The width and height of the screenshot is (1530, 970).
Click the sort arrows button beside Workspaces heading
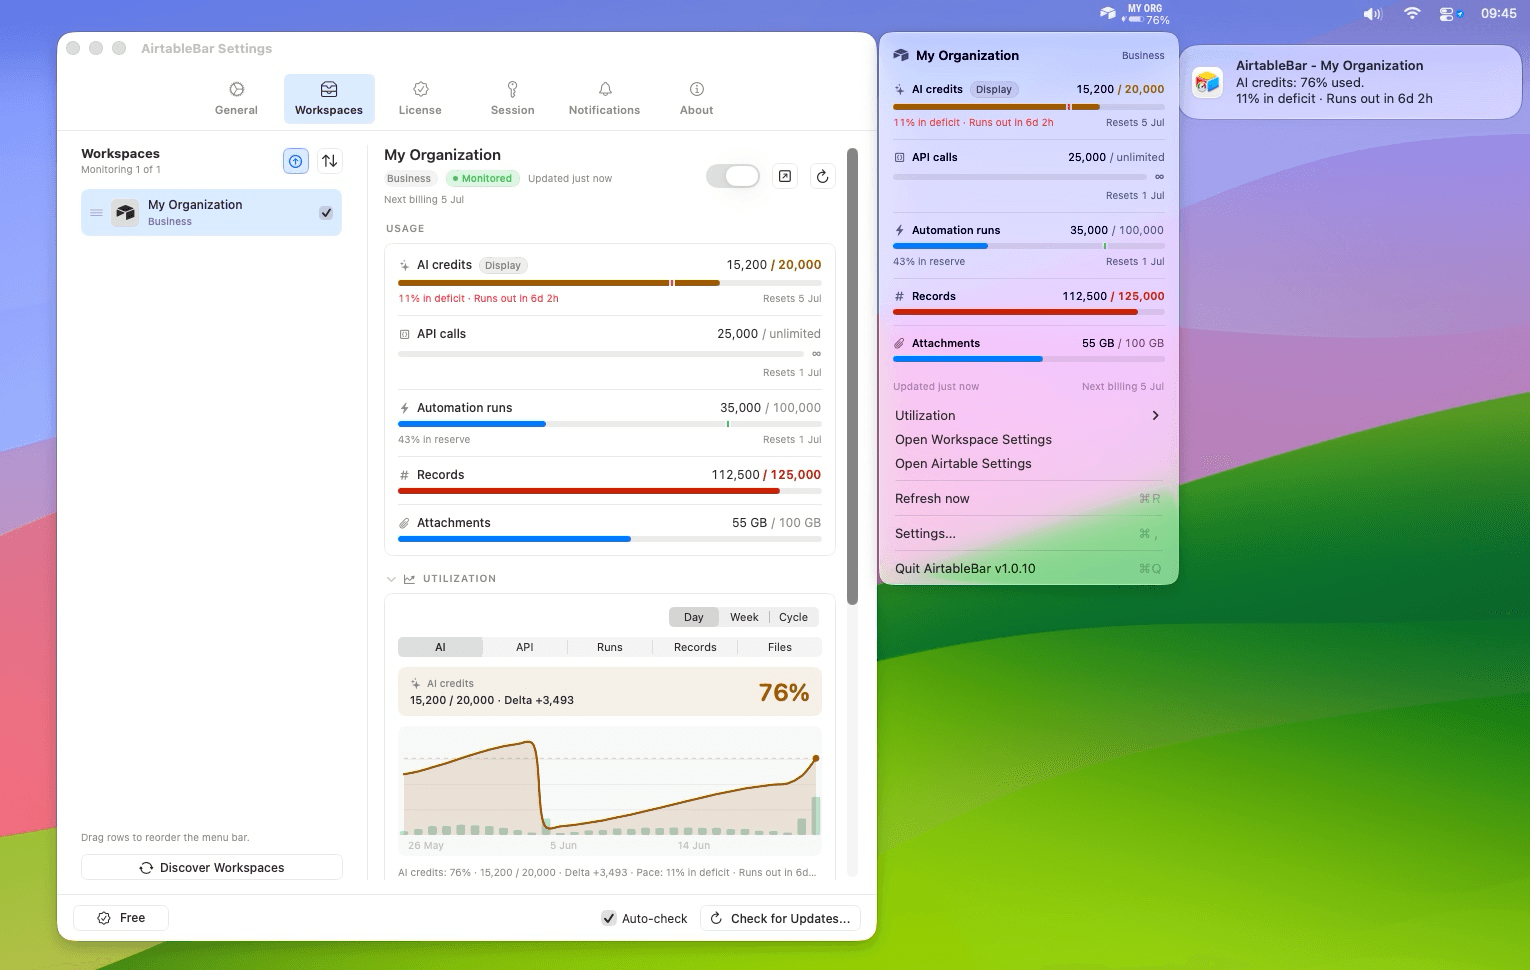click(x=330, y=161)
